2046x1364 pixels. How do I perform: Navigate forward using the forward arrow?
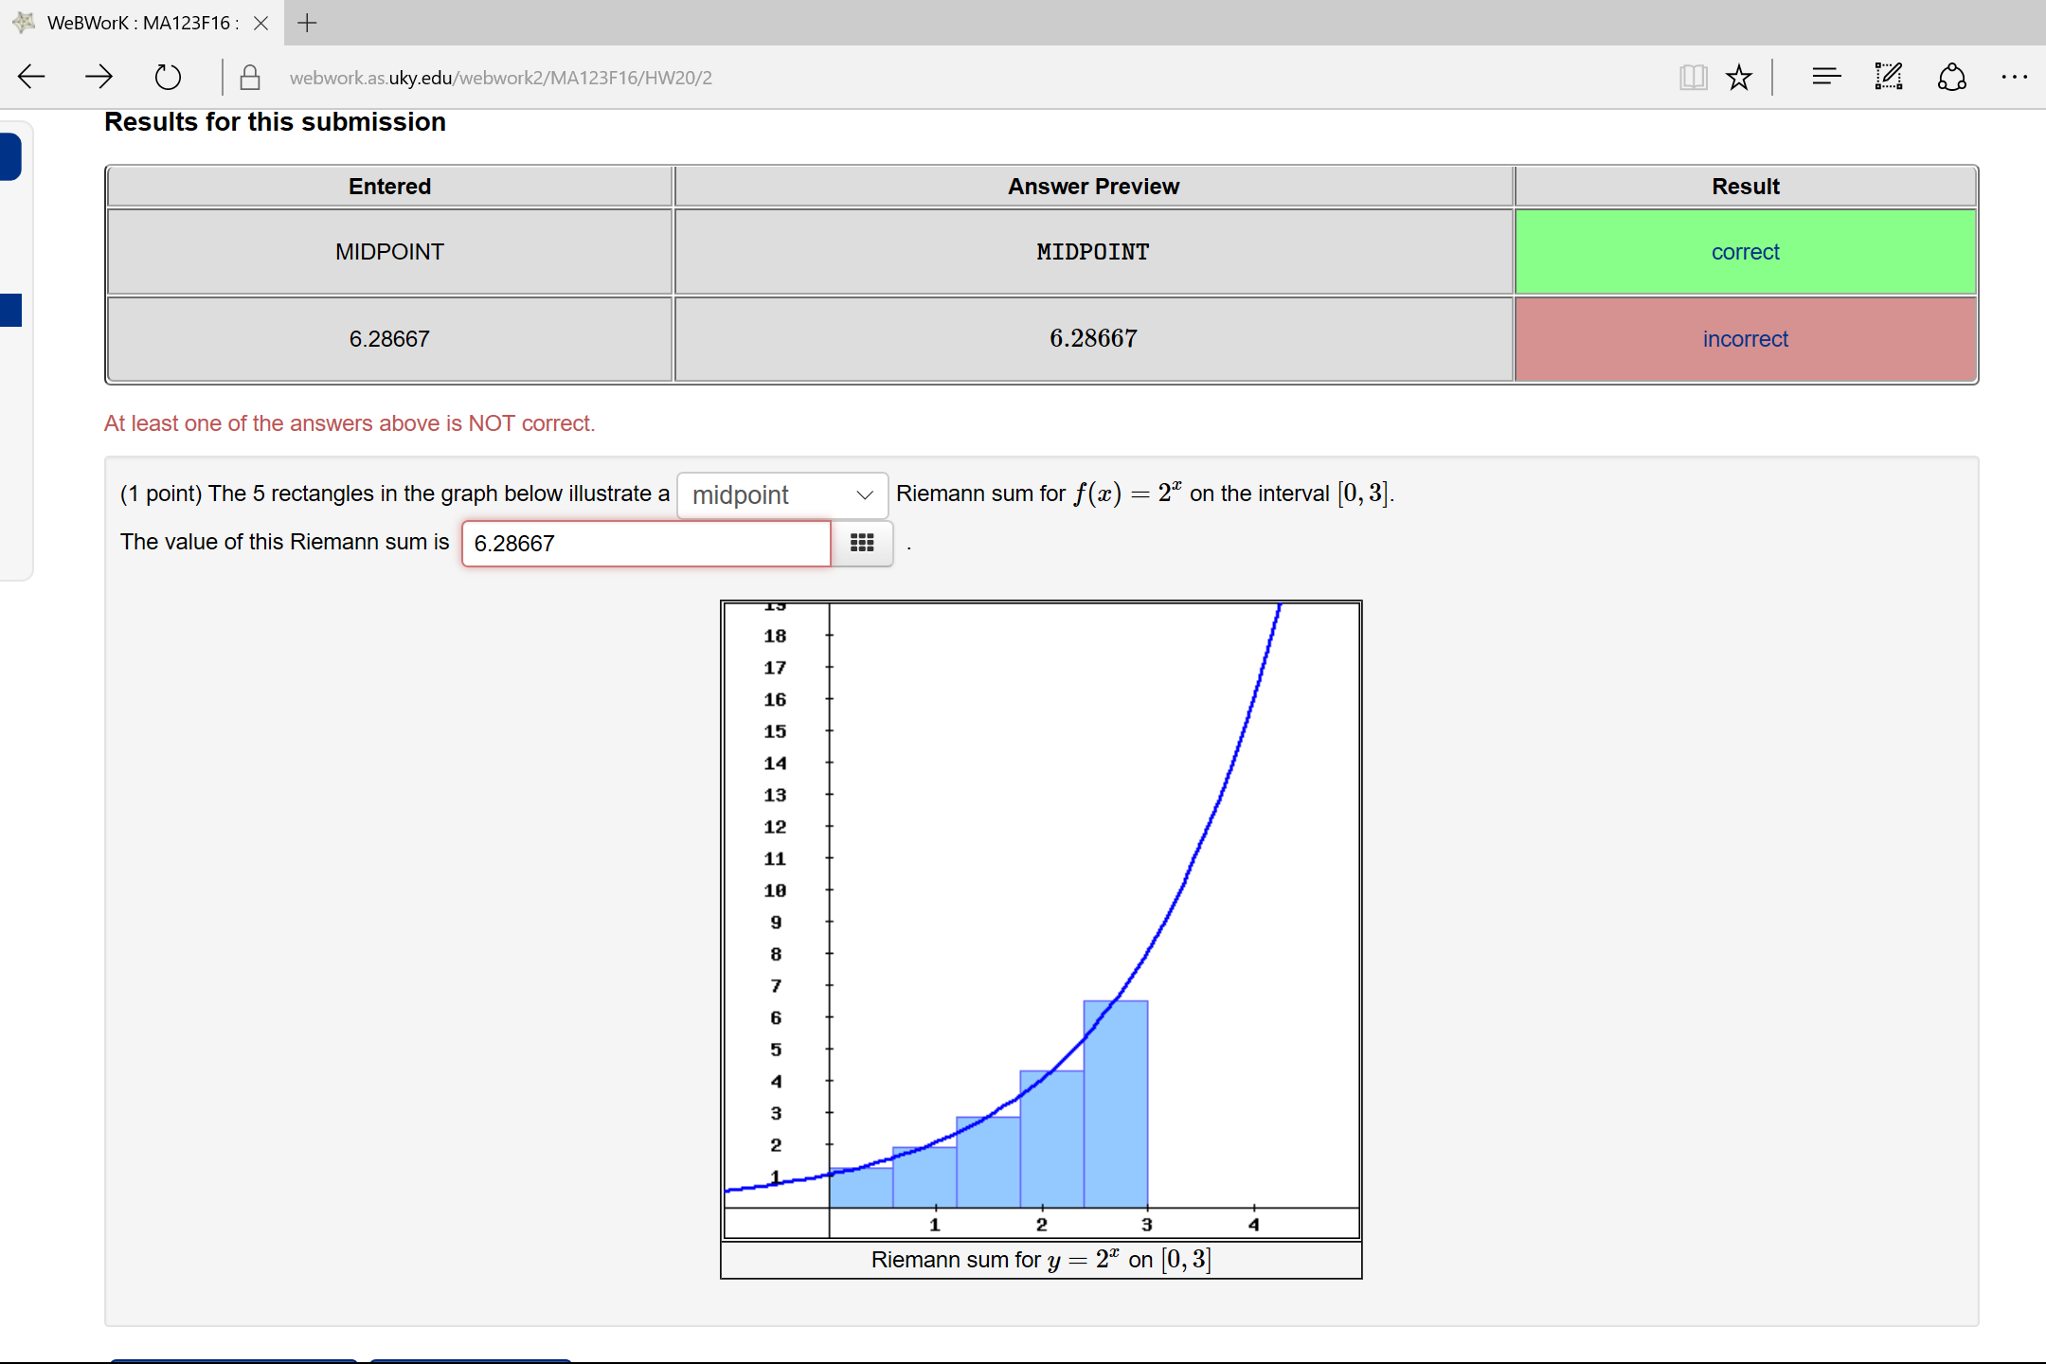98,76
